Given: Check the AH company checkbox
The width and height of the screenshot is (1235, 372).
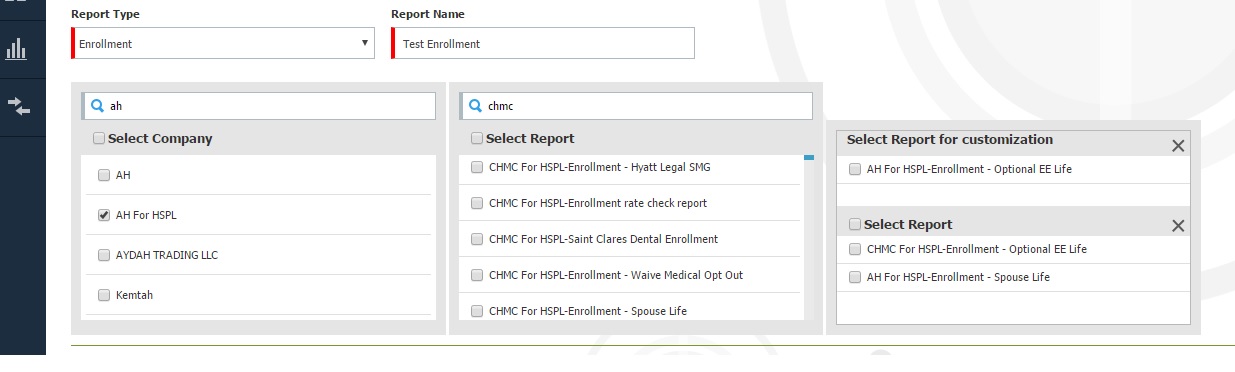Looking at the screenshot, I should 104,175.
